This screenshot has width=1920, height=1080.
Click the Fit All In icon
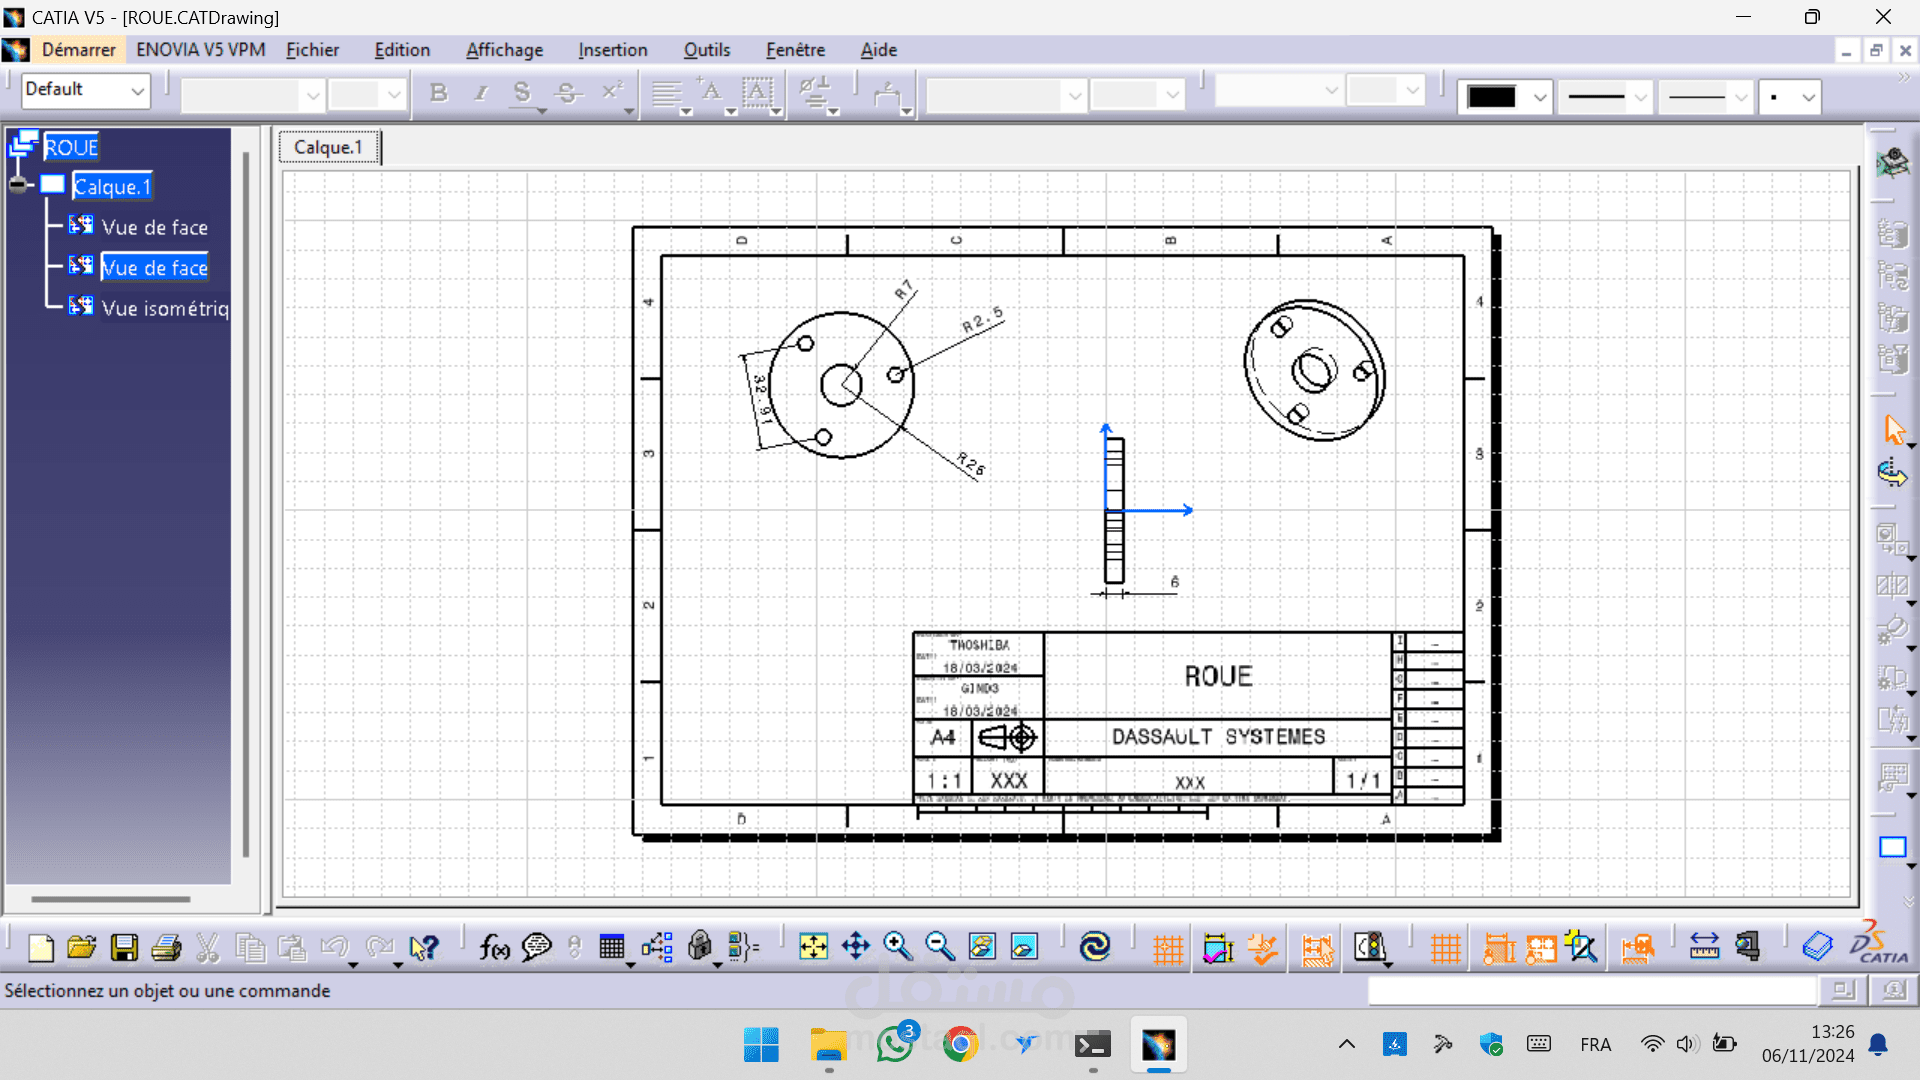[813, 947]
